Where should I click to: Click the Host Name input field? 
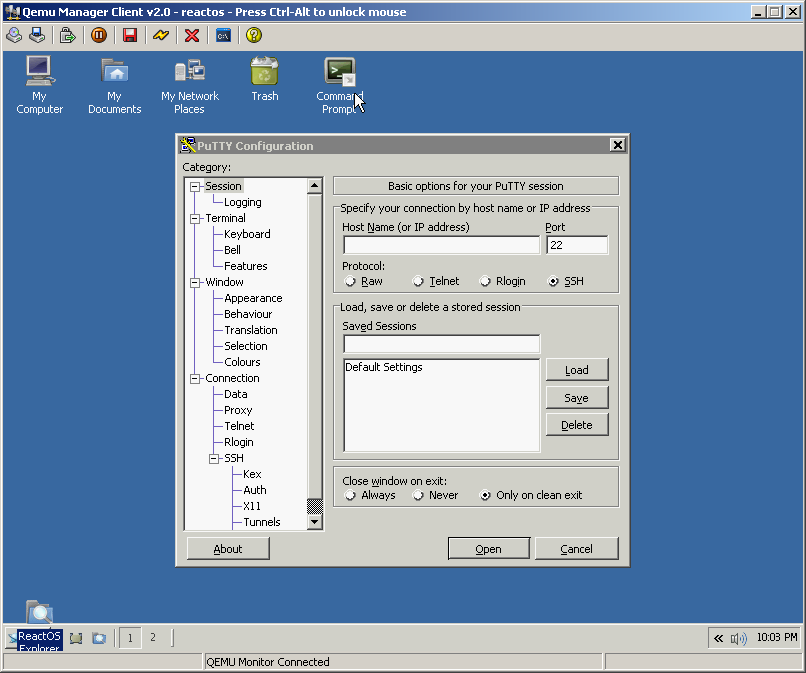440,245
